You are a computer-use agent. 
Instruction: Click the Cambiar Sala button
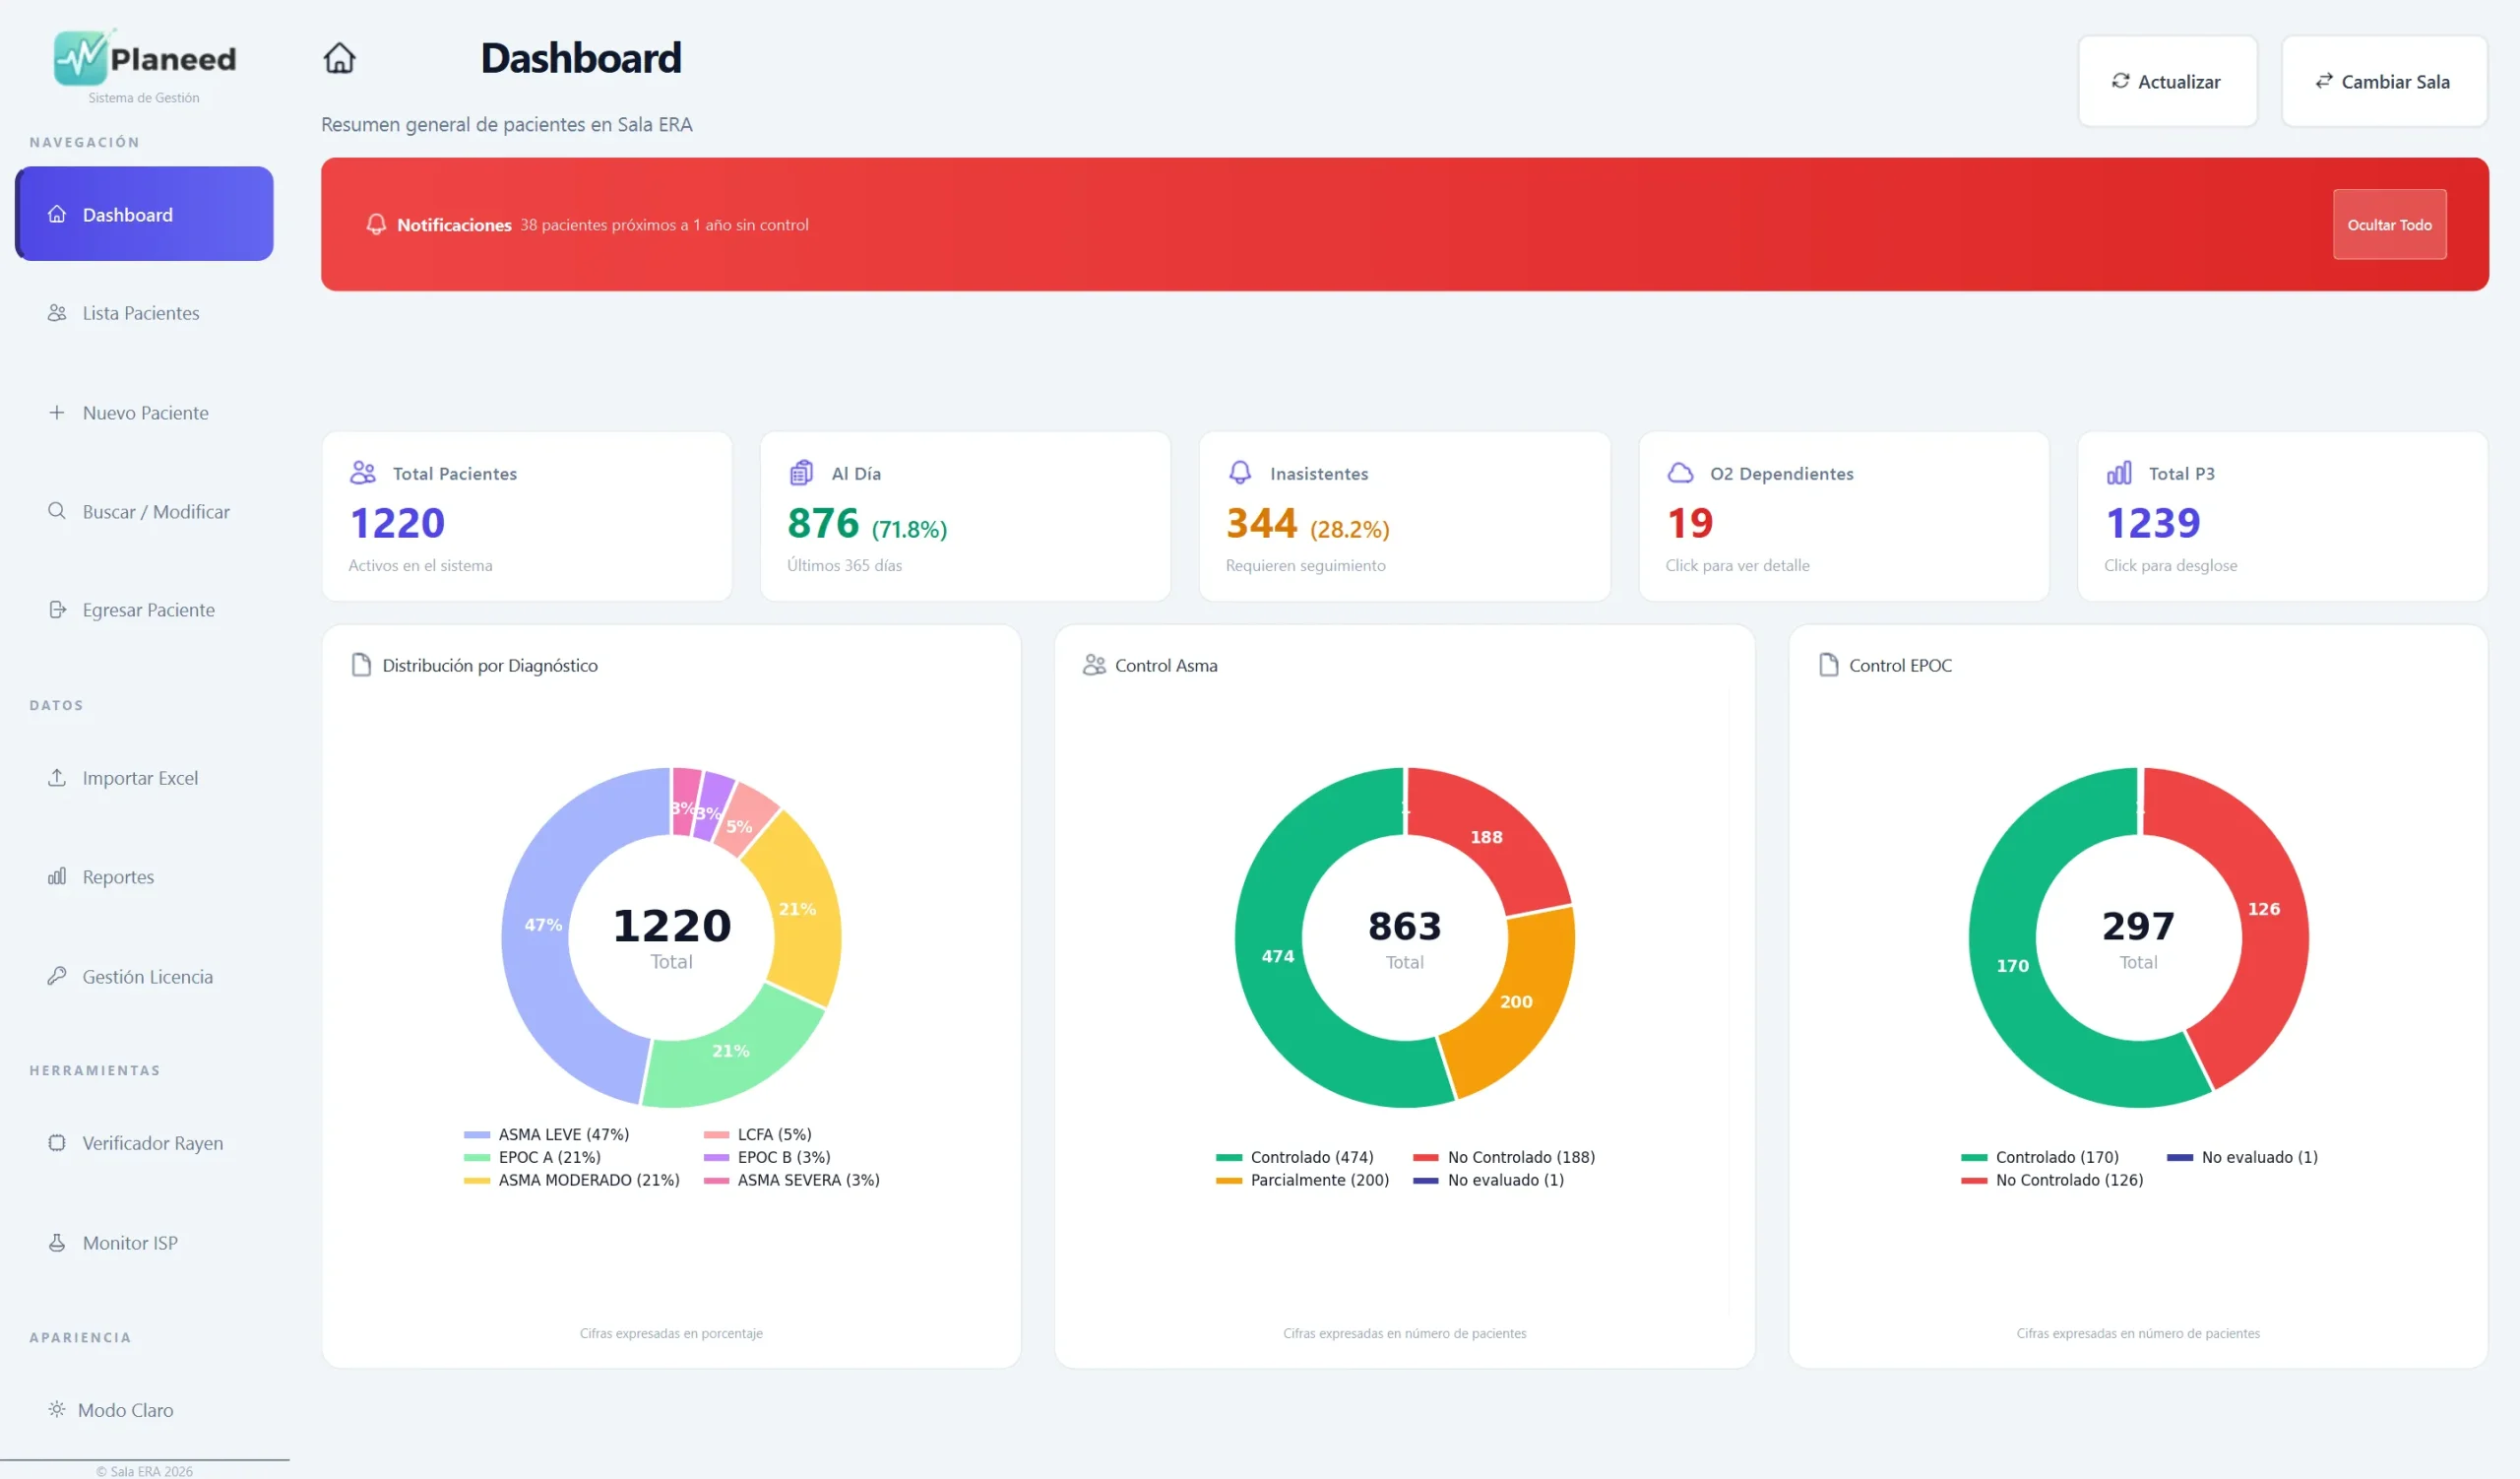click(x=2384, y=81)
